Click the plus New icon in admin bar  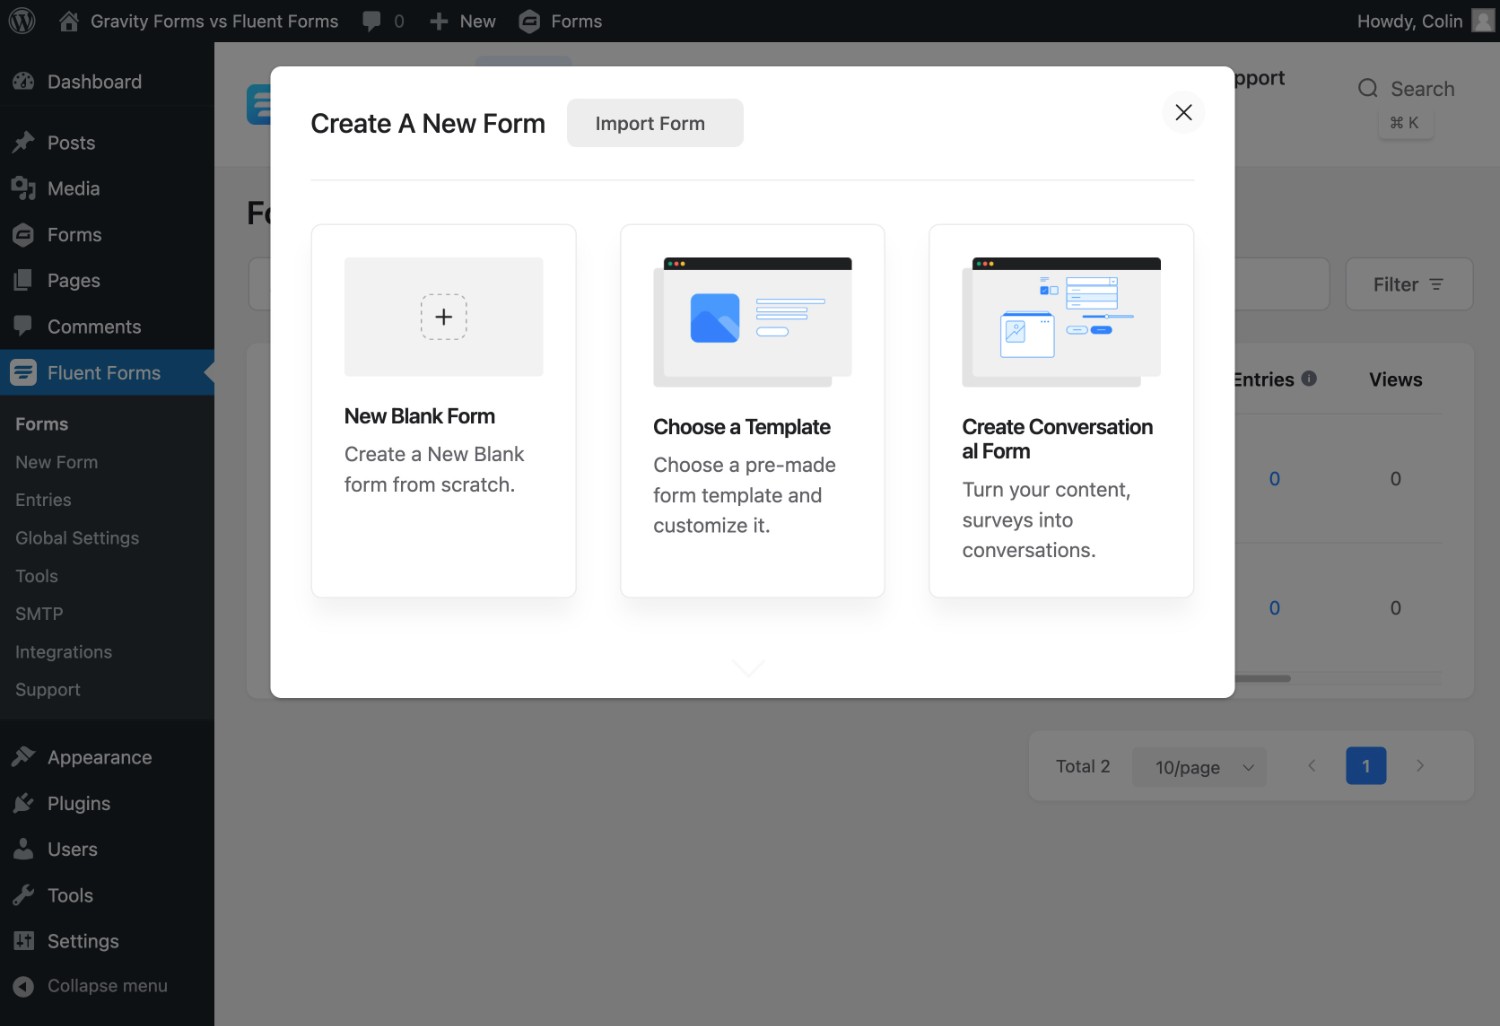(438, 21)
